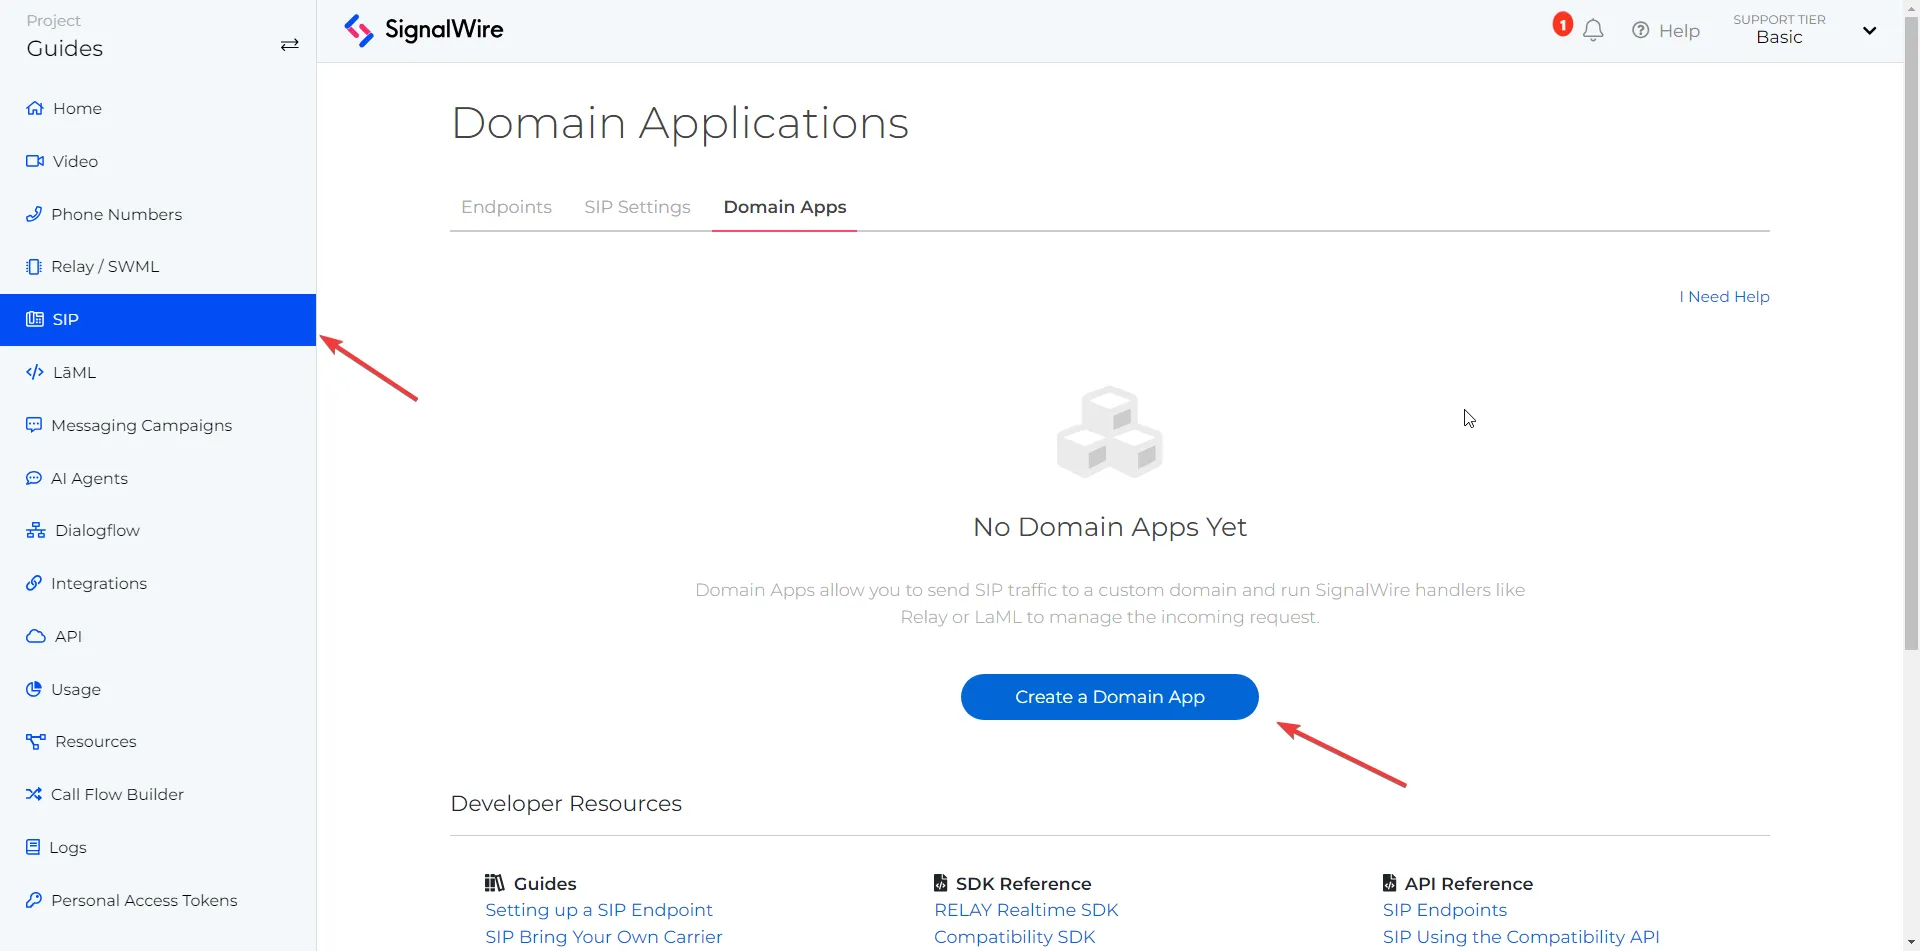This screenshot has height=951, width=1920.
Task: Select the Video section icon
Action: click(34, 160)
